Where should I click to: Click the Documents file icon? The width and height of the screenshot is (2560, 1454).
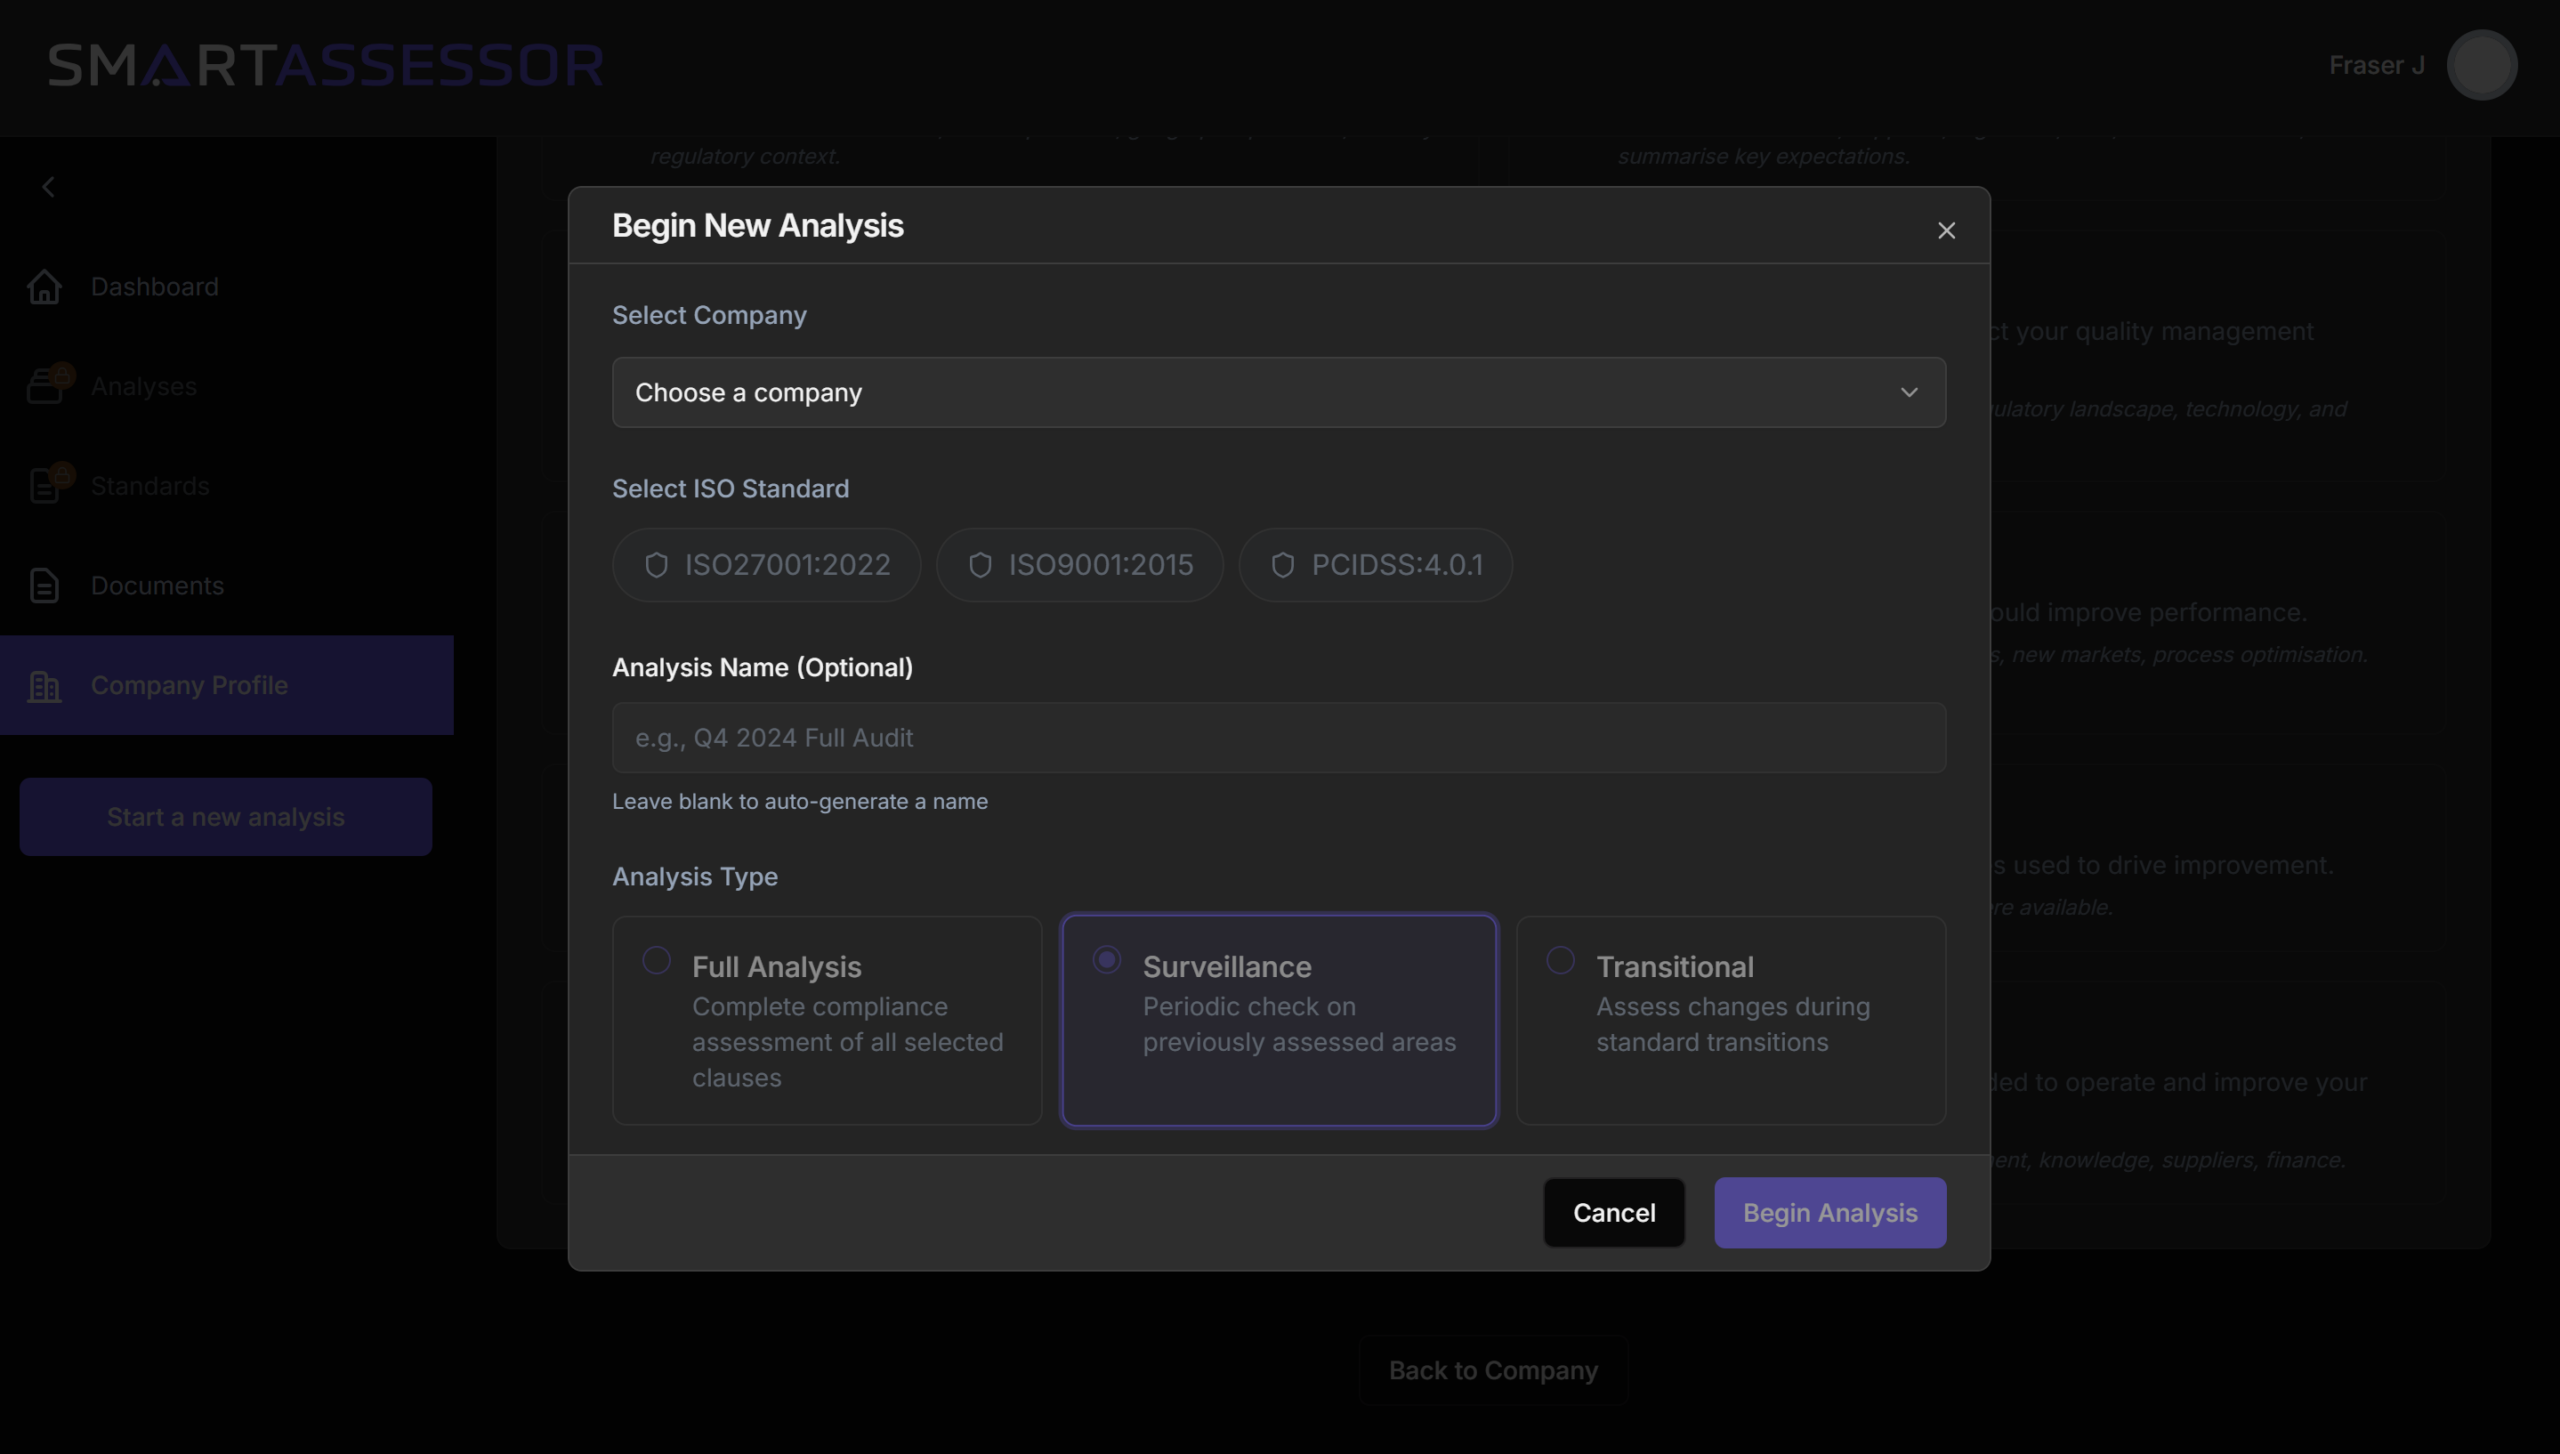[44, 586]
